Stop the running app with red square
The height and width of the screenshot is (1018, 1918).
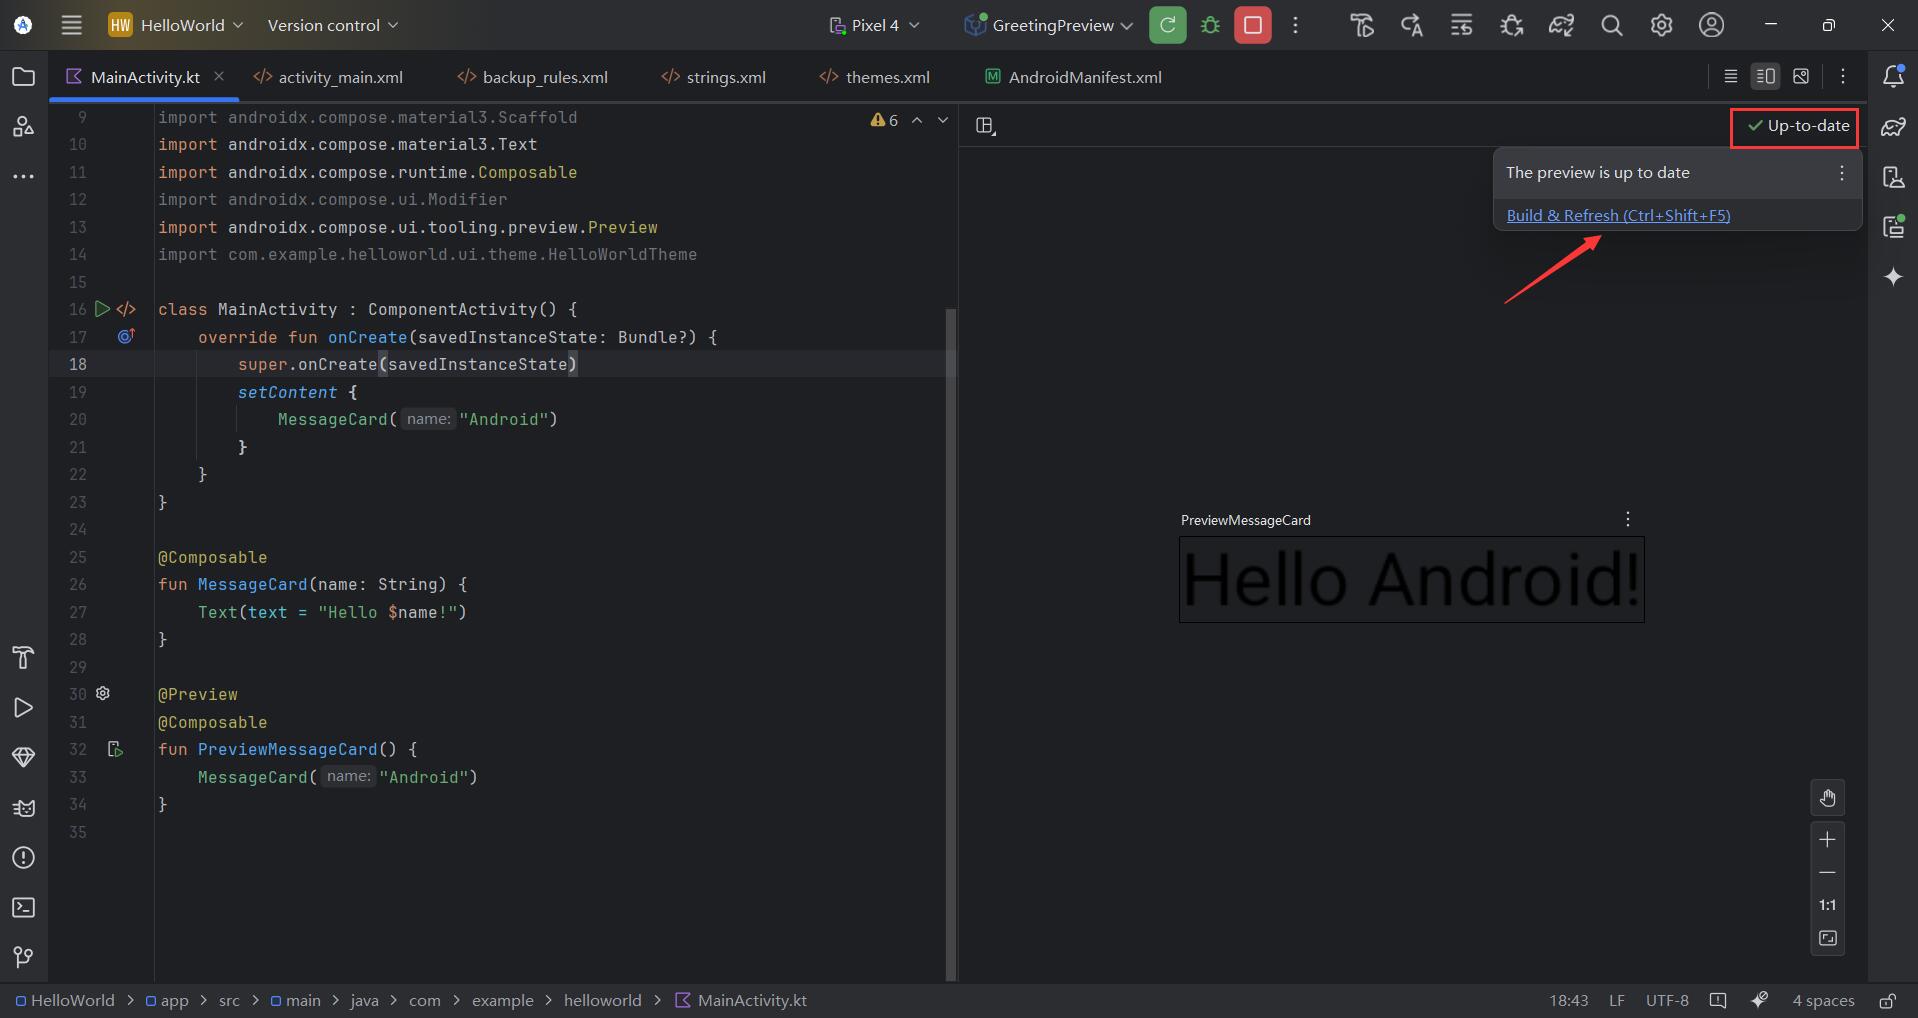tap(1253, 25)
